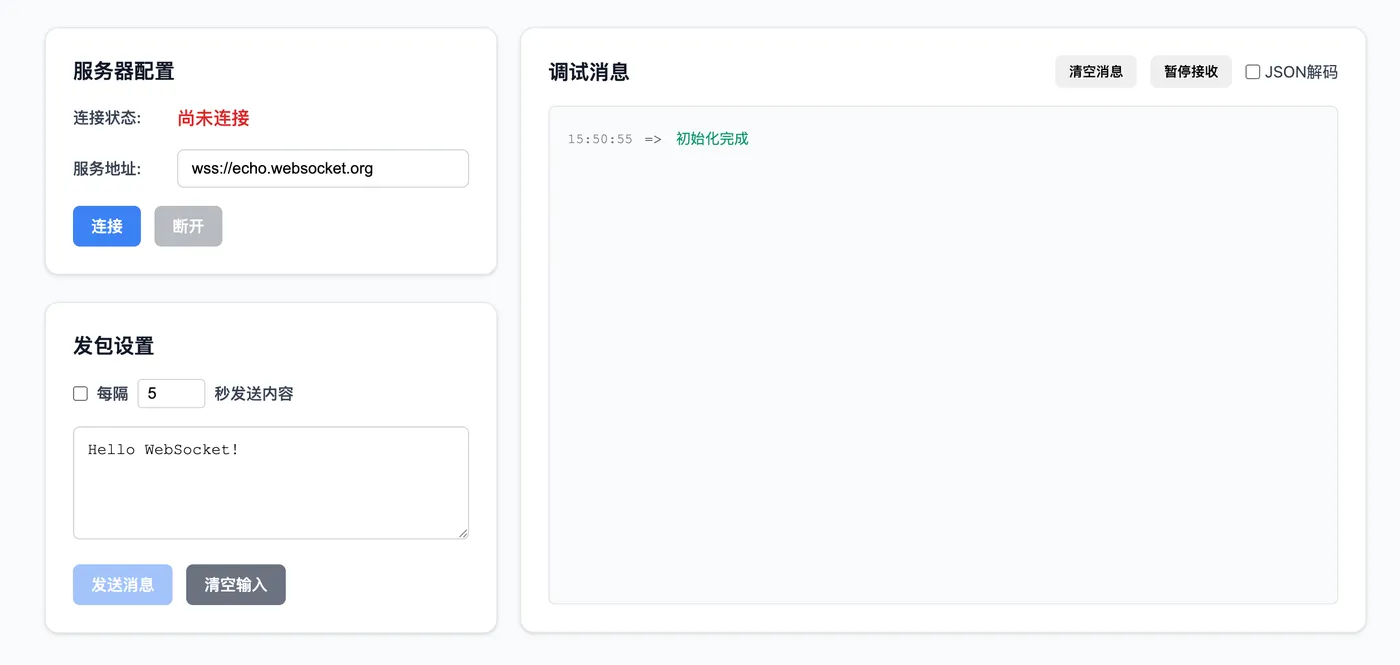Click the disabled 断开 button
Viewport: 1400px width, 665px height.
click(188, 226)
